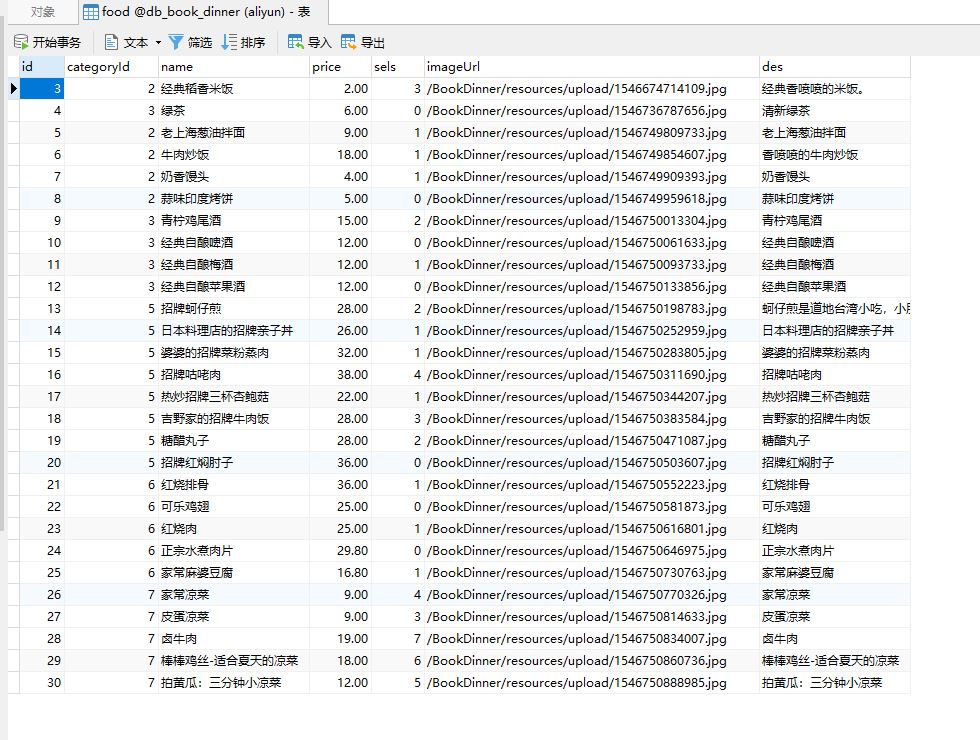980x740 pixels.
Task: Click the 导入 import icon
Action: tap(298, 41)
